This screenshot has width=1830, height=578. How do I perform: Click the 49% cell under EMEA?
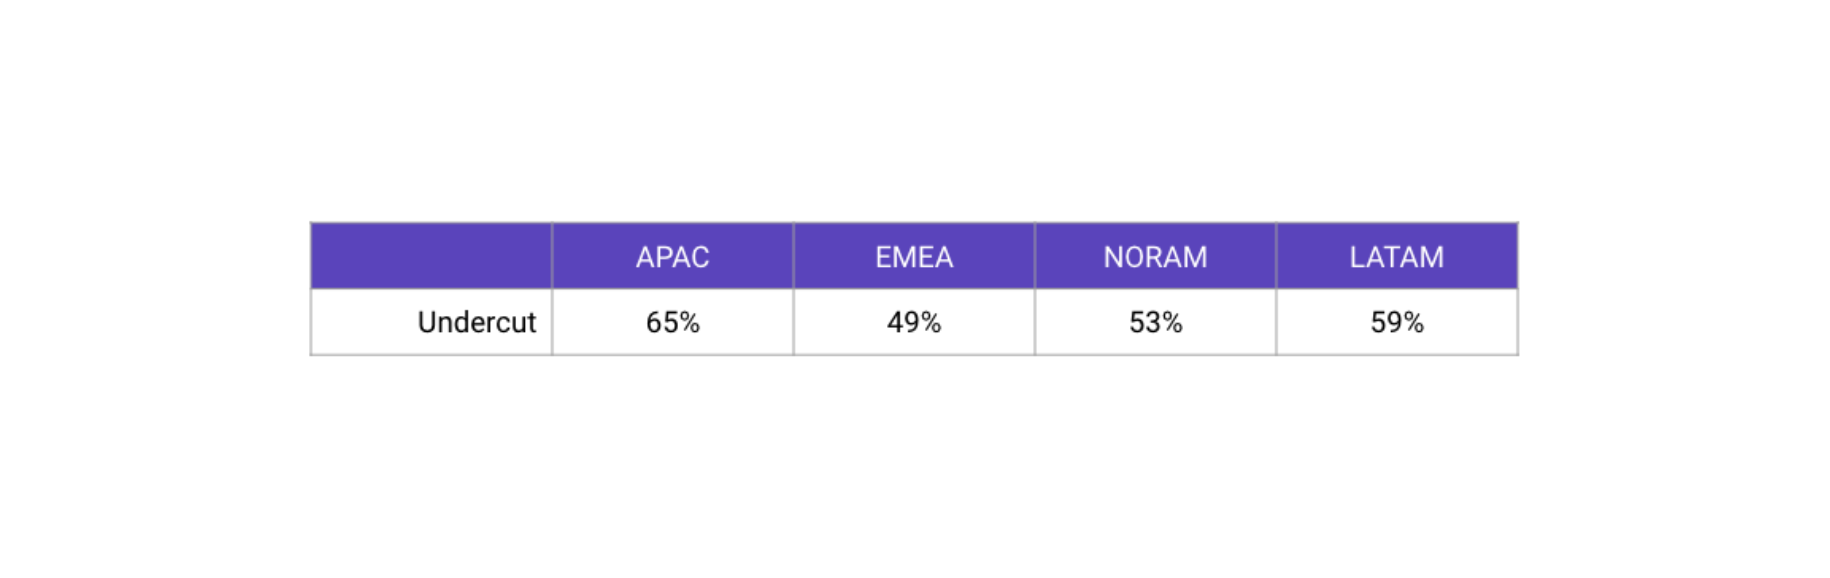pos(914,322)
